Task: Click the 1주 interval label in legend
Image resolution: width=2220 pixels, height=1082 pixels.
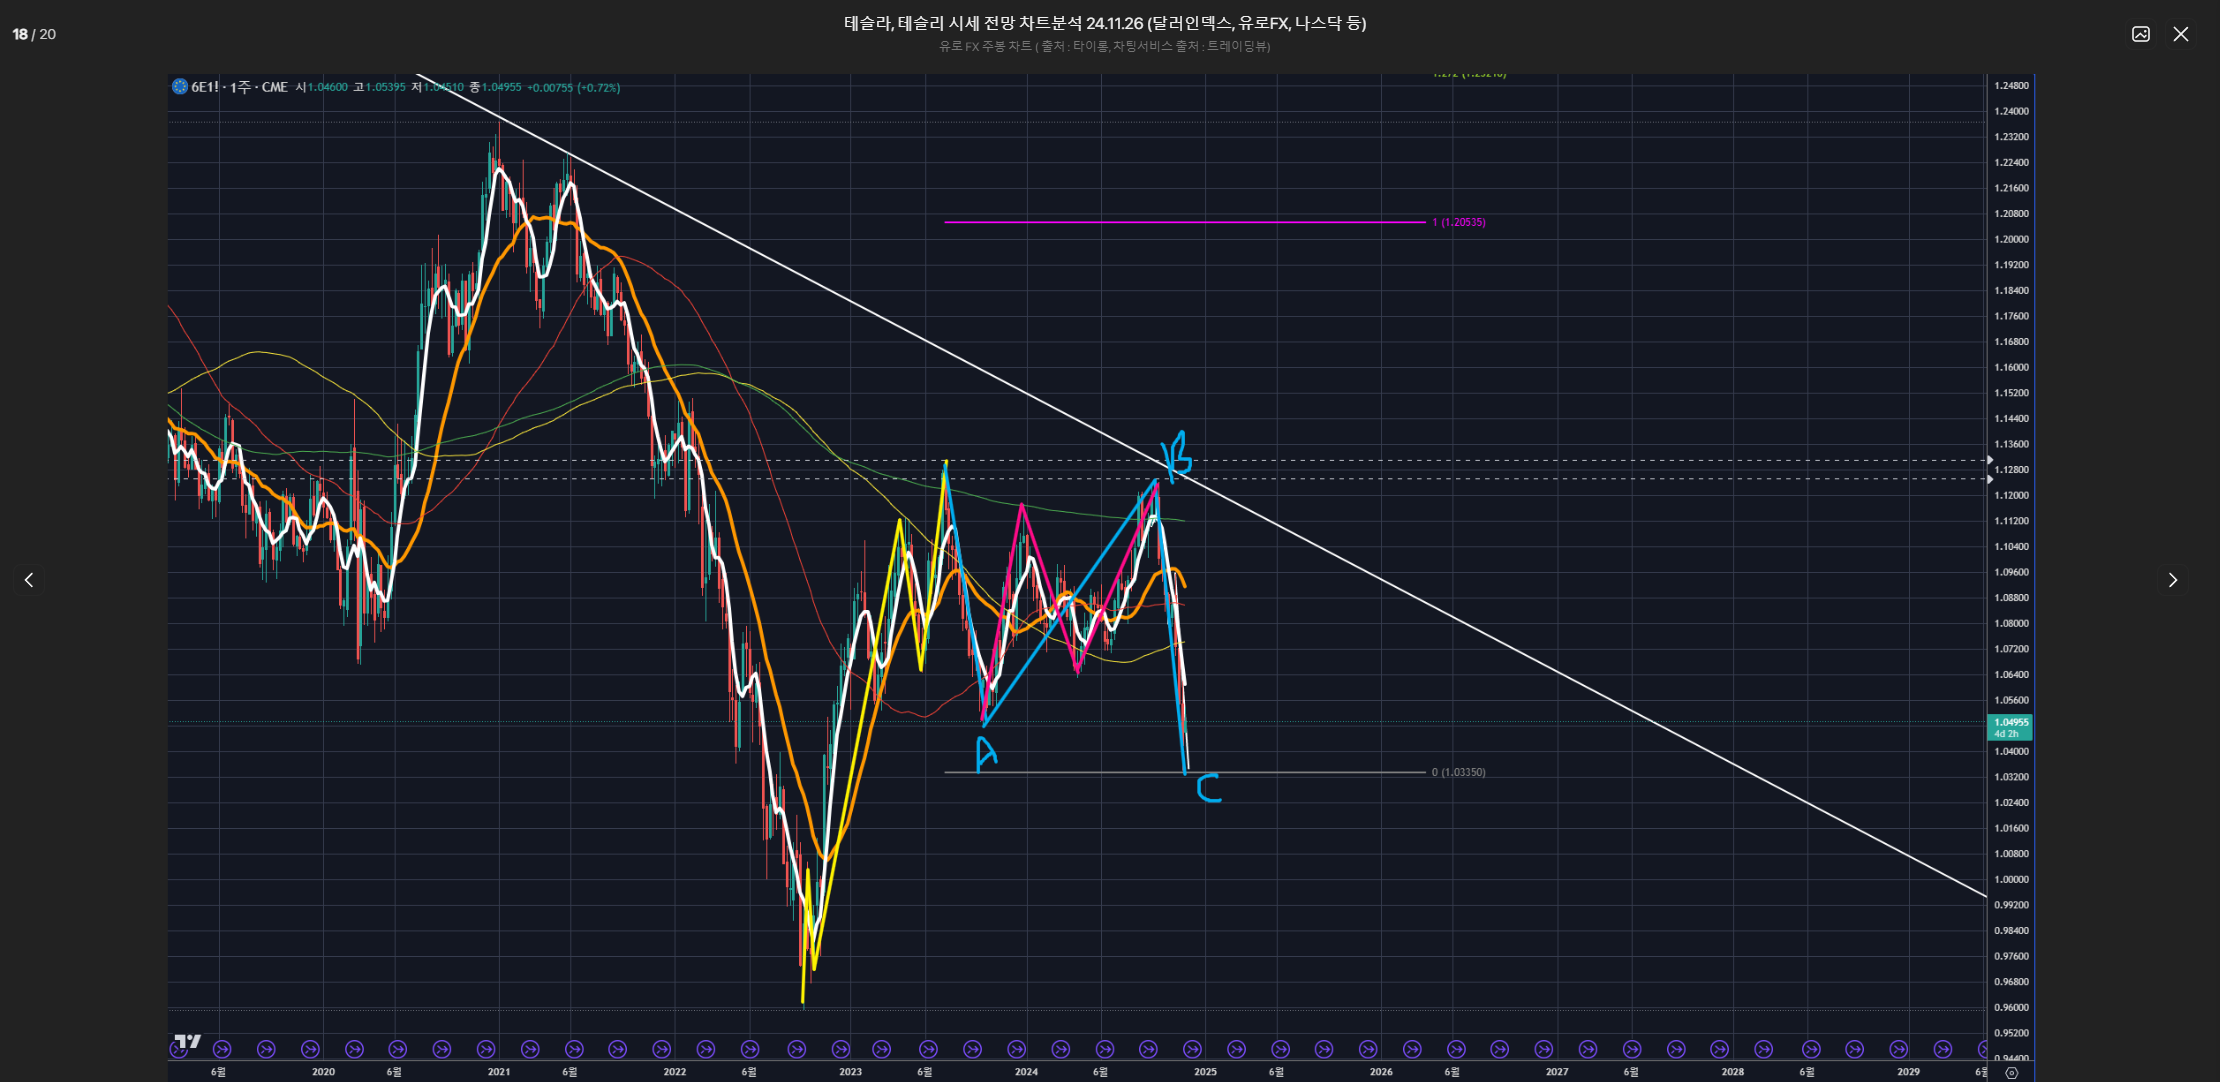Action: (x=240, y=87)
